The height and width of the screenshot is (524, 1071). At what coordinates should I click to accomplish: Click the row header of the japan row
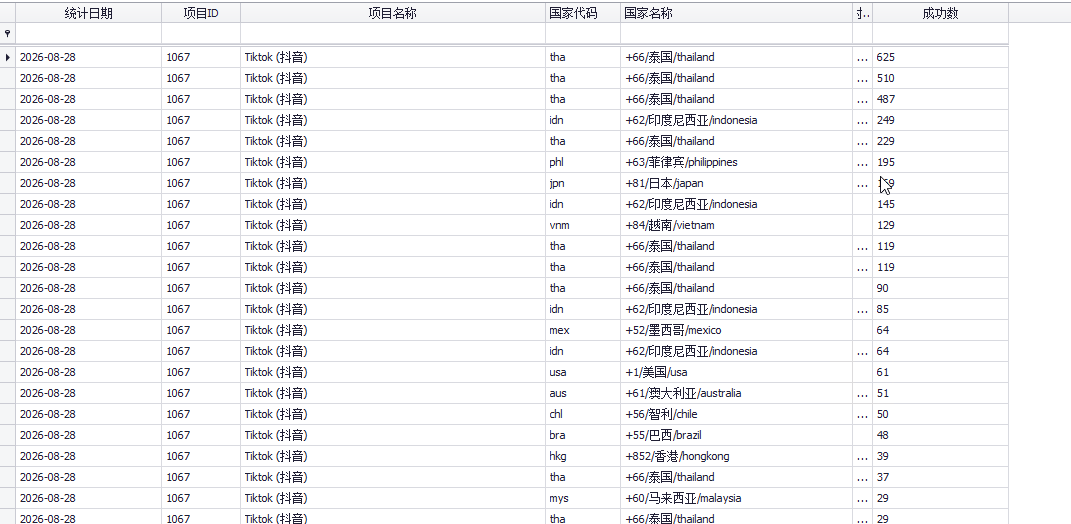pyautogui.click(x=8, y=183)
